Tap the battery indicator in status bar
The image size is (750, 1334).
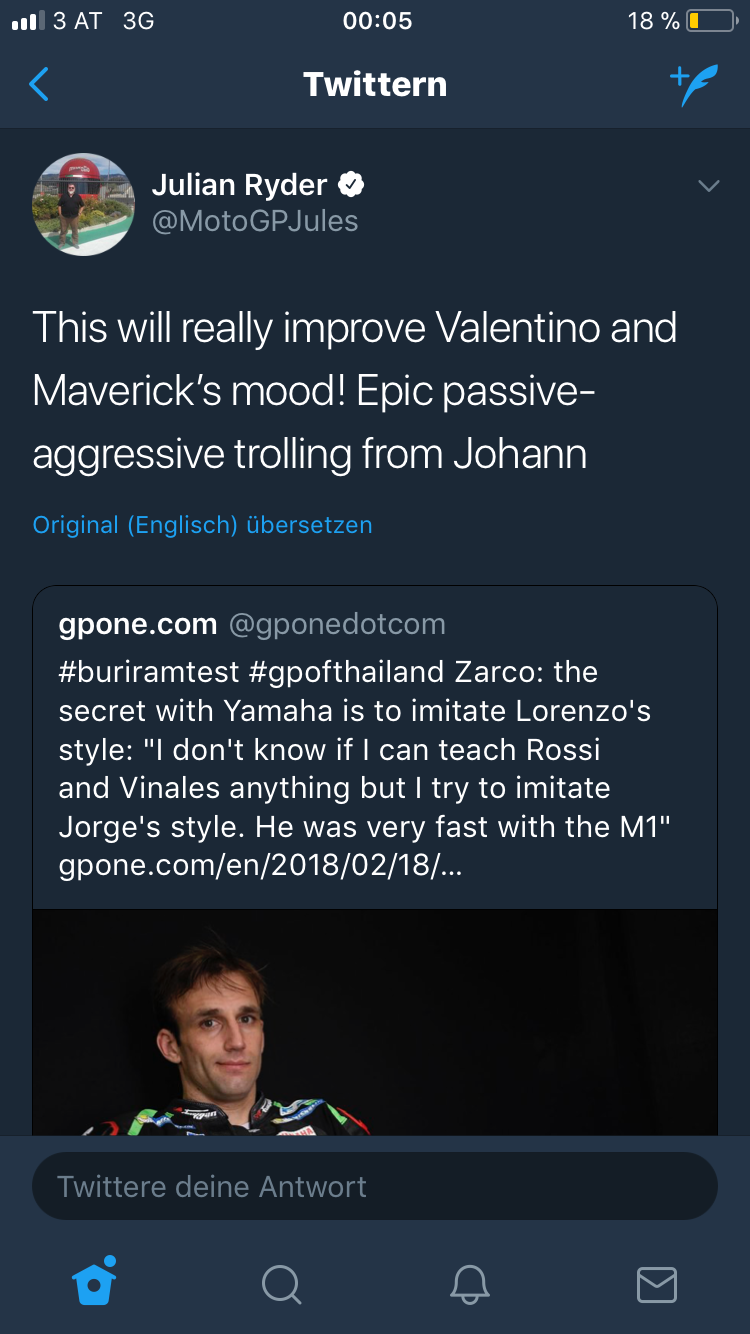(711, 21)
